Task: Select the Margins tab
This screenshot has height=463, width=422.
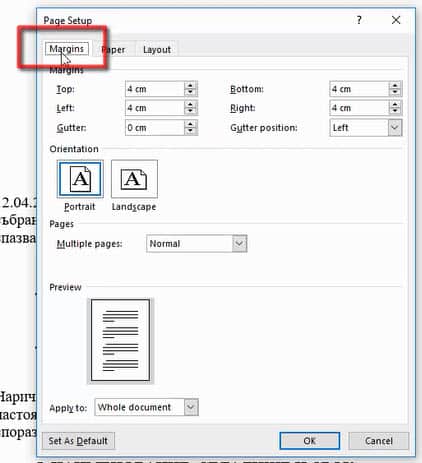Action: (67, 49)
